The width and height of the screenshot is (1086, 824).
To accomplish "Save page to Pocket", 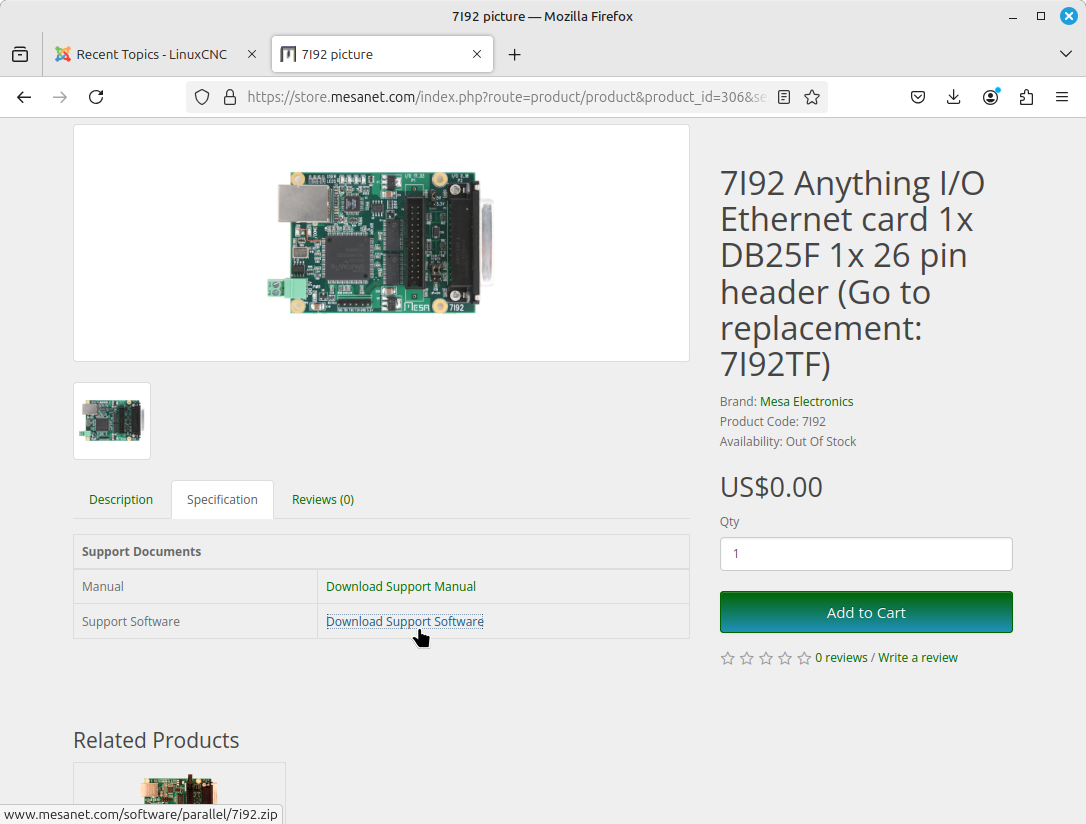I will pos(917,97).
